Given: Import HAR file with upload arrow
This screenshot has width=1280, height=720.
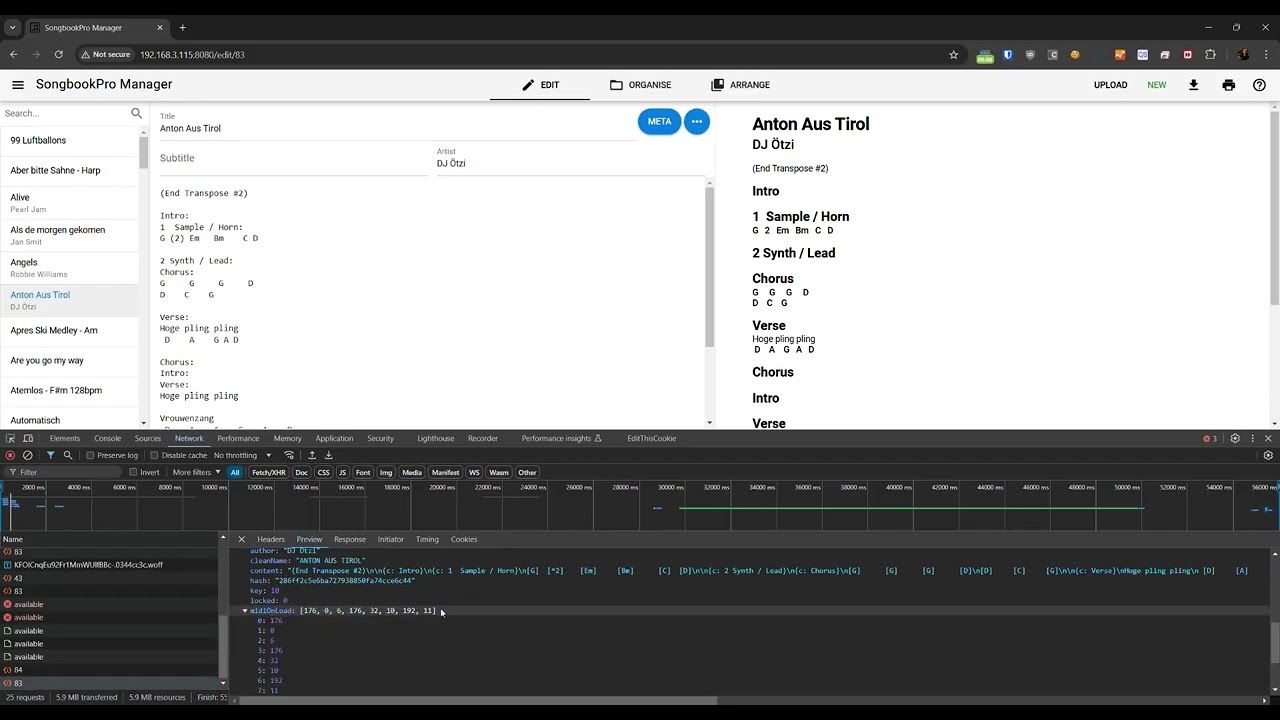Looking at the screenshot, I should (312, 455).
